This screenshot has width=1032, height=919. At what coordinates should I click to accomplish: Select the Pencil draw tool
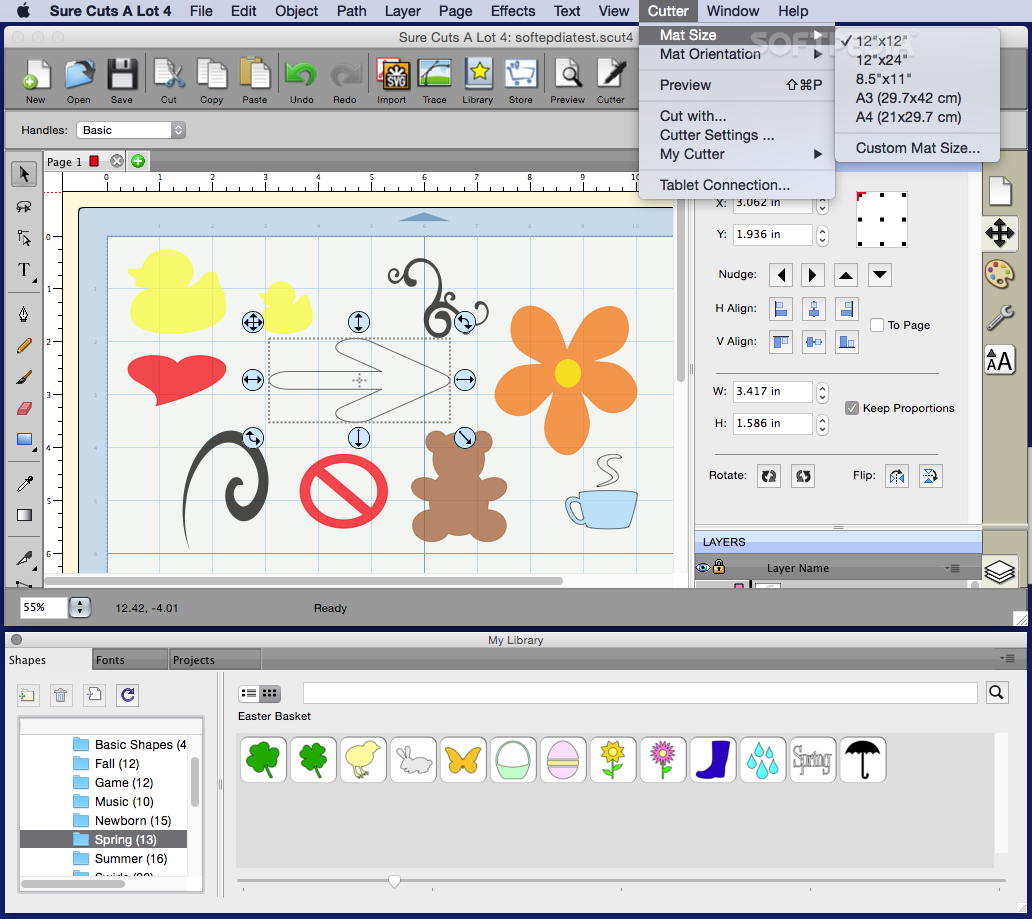pos(24,344)
